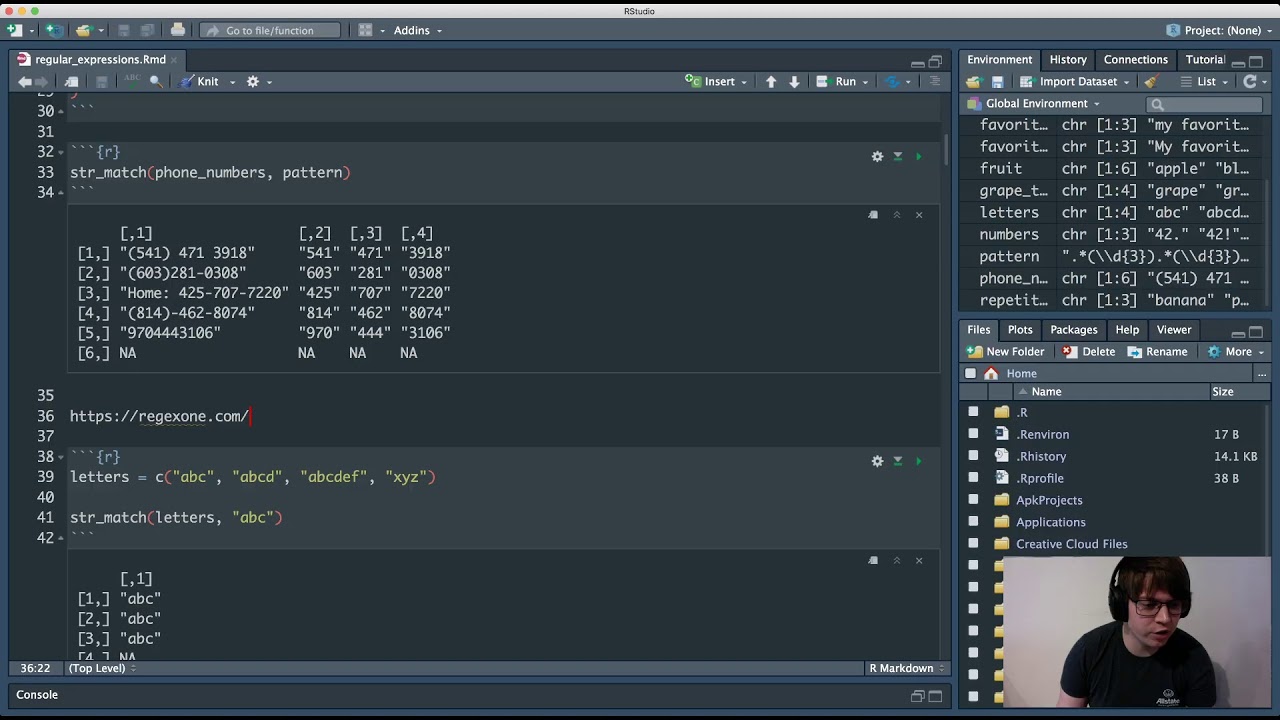Check the .Rhistory file checkbox
This screenshot has width=1280, height=720.
[973, 456]
